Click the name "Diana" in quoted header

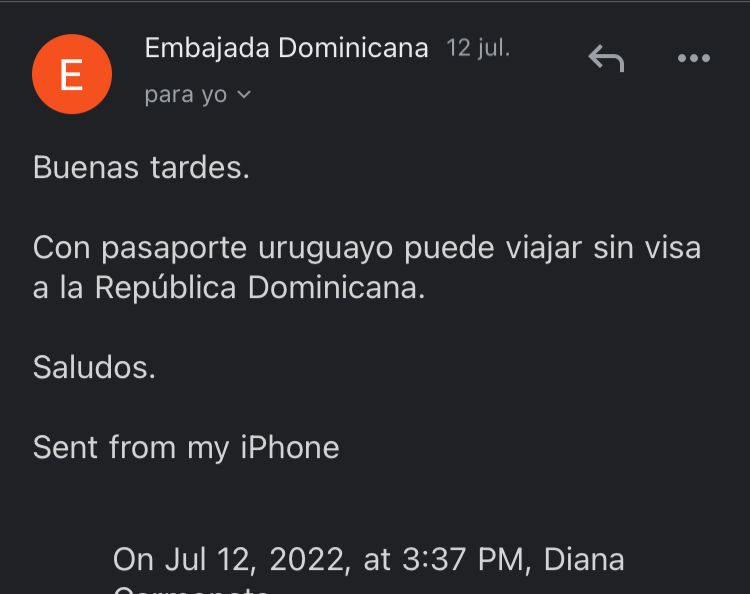(x=584, y=559)
